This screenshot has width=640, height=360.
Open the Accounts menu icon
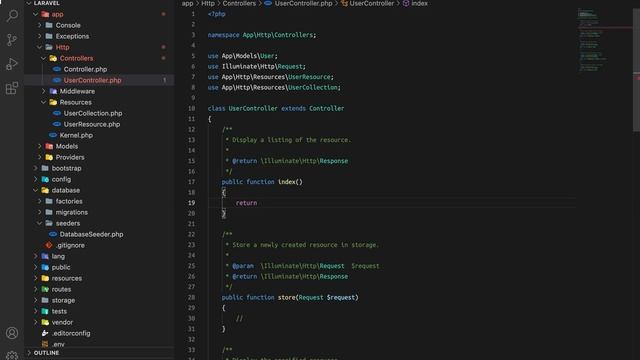12,333
